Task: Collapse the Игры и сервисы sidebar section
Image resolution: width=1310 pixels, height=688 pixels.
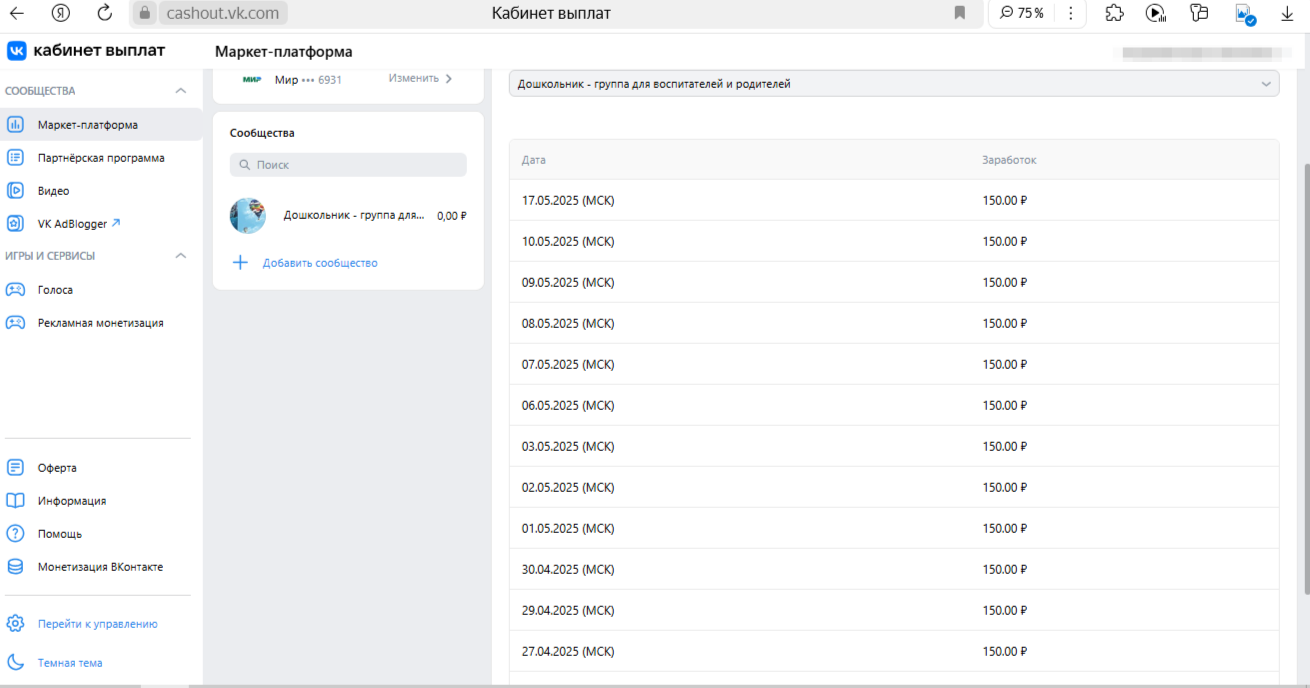Action: (x=181, y=256)
